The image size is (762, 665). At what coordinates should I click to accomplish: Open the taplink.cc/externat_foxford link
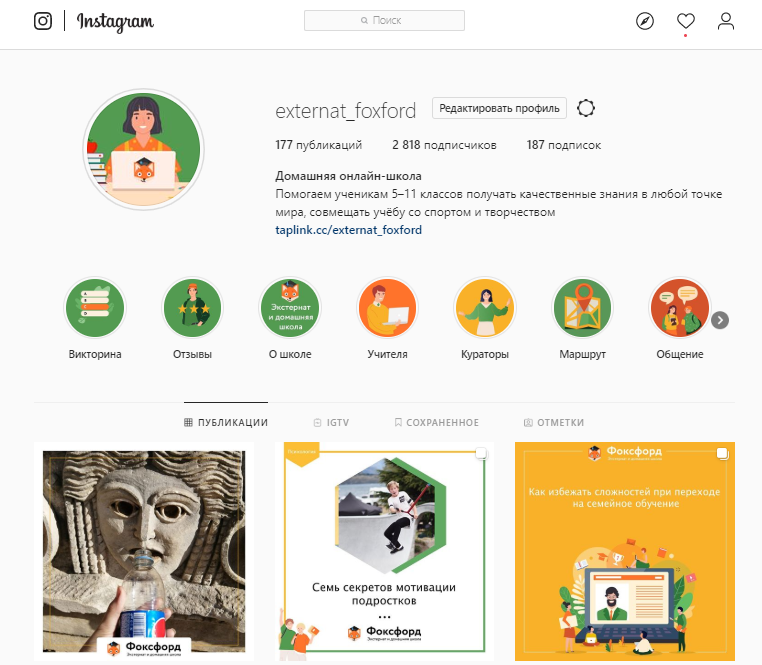pos(348,229)
